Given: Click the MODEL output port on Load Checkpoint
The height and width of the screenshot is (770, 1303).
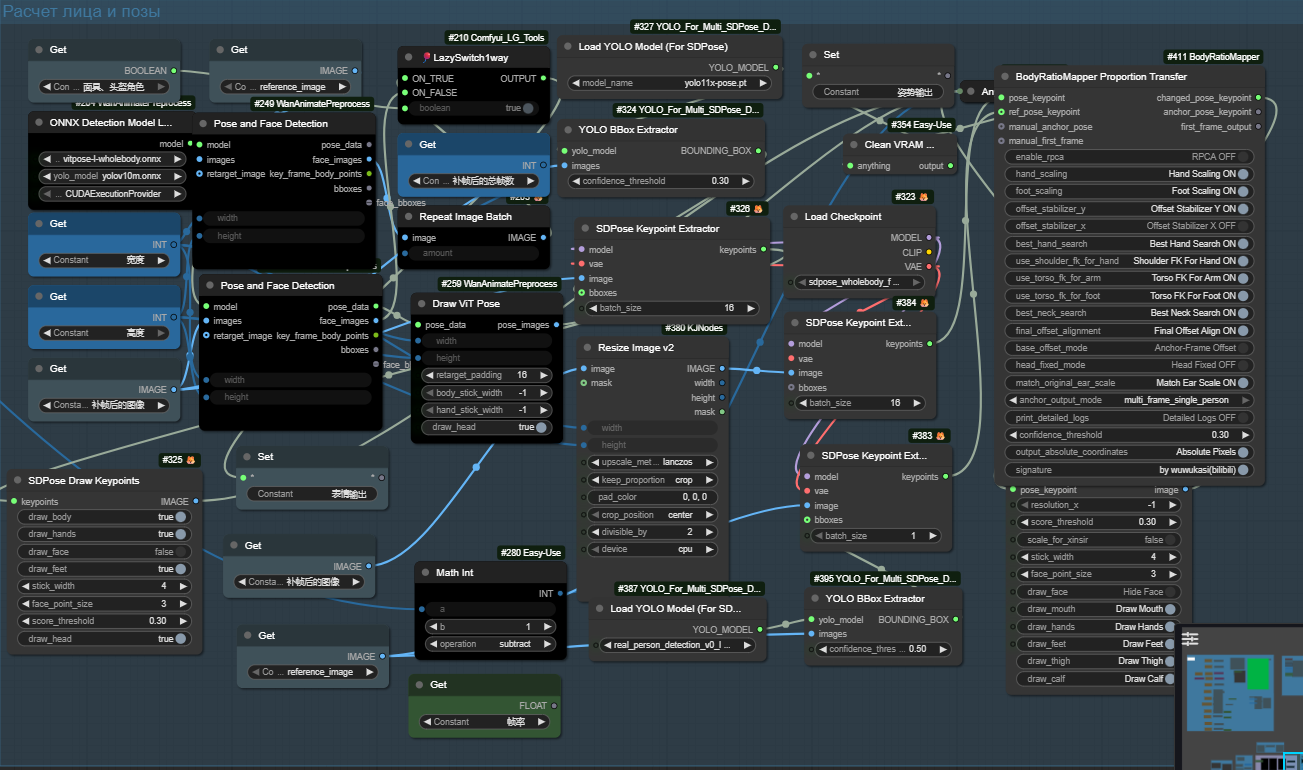Looking at the screenshot, I should coord(929,238).
